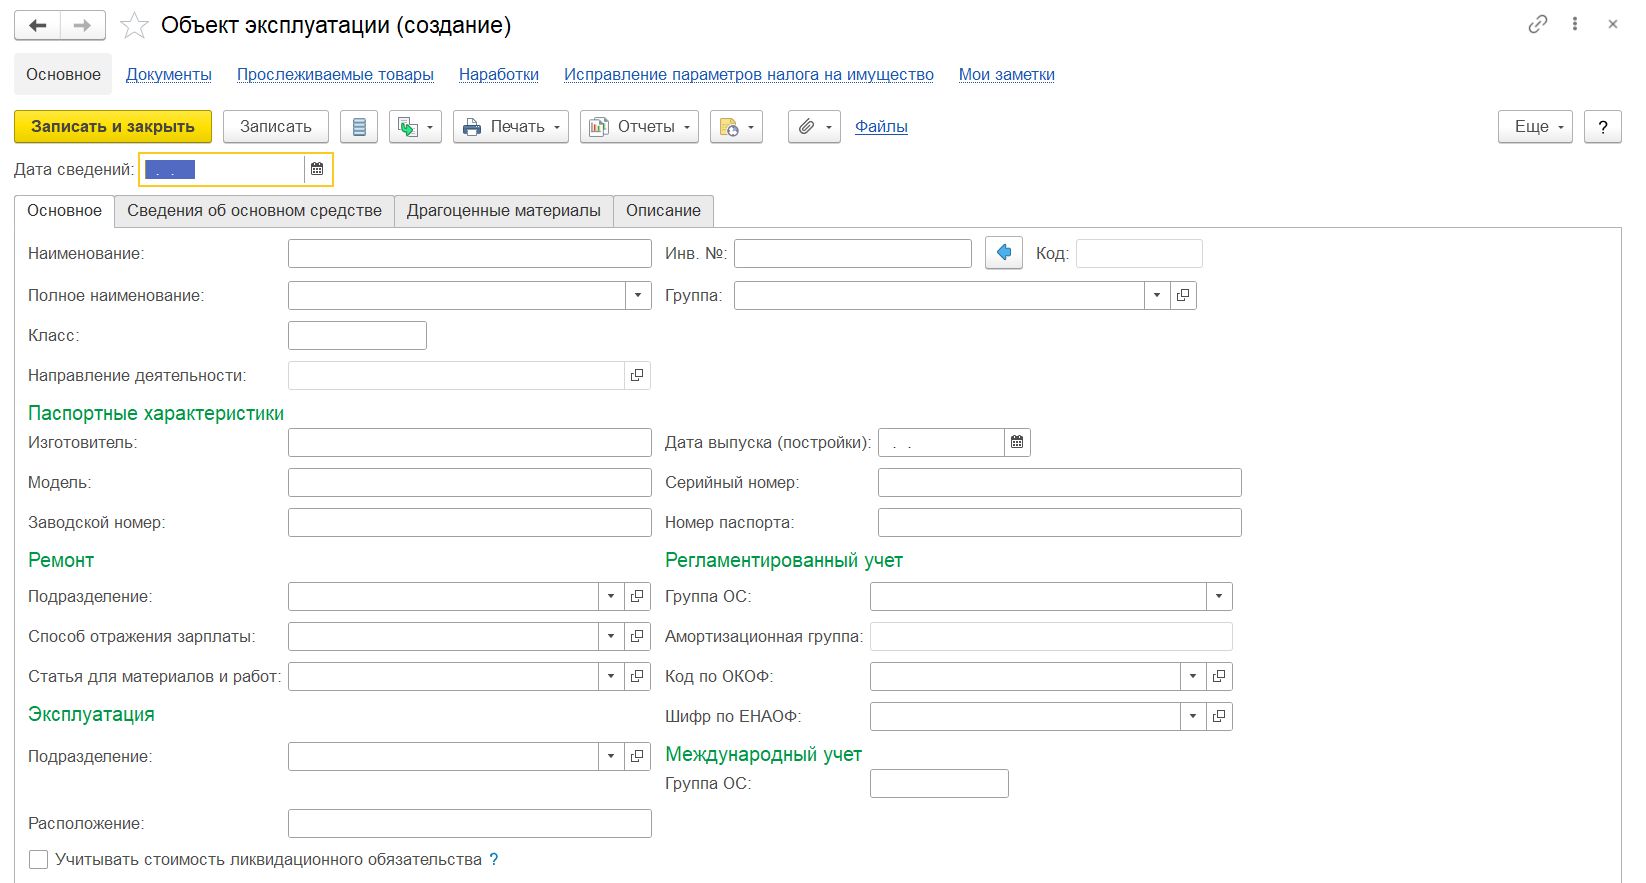Click open icon next to Группа field
The width and height of the screenshot is (1646, 883).
(x=1183, y=295)
